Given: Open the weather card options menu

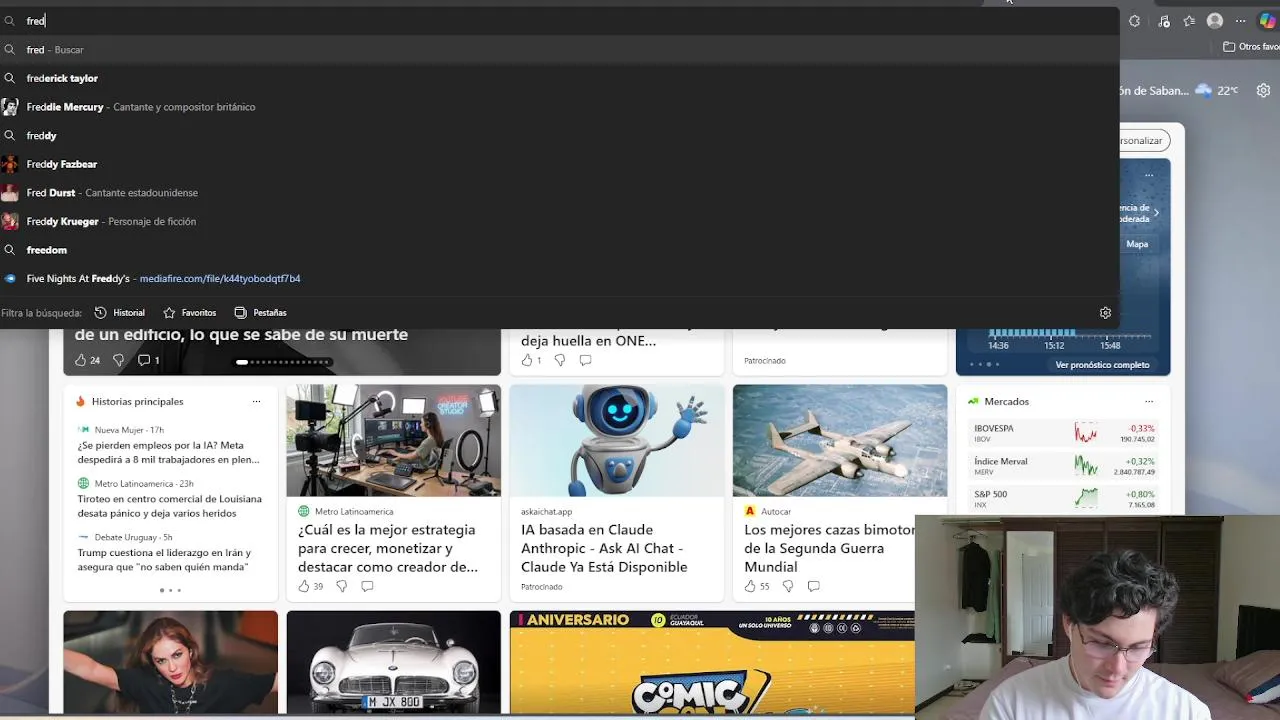Looking at the screenshot, I should 1149,175.
